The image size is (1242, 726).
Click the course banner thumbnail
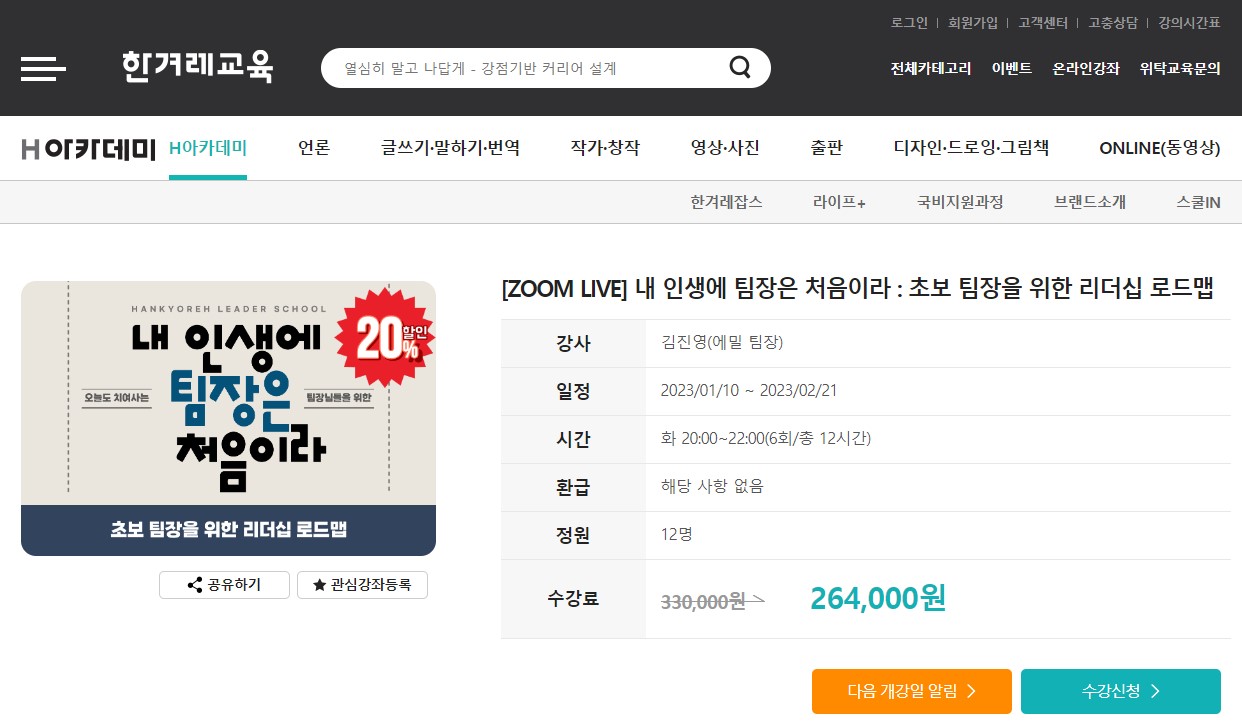click(x=228, y=418)
